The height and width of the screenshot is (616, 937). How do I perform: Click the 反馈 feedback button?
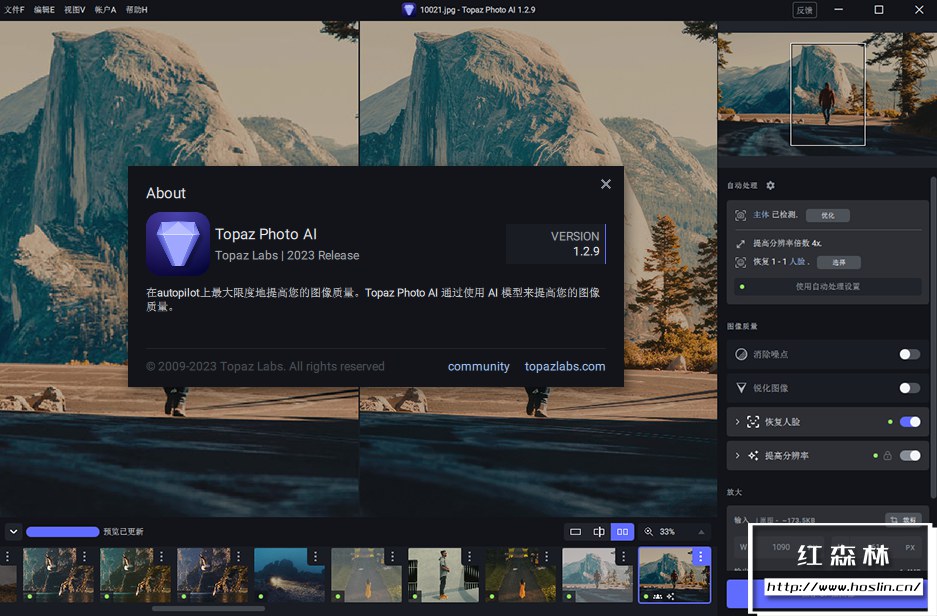click(x=804, y=10)
